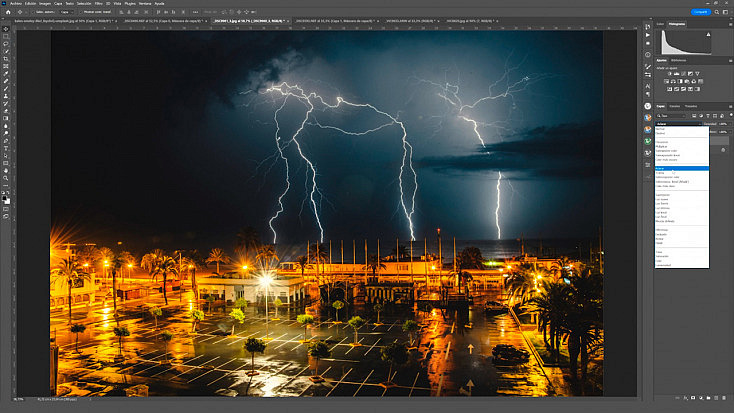Open the Capa auto-select dropdown
Screen dimensions: 734x413
pos(67,12)
